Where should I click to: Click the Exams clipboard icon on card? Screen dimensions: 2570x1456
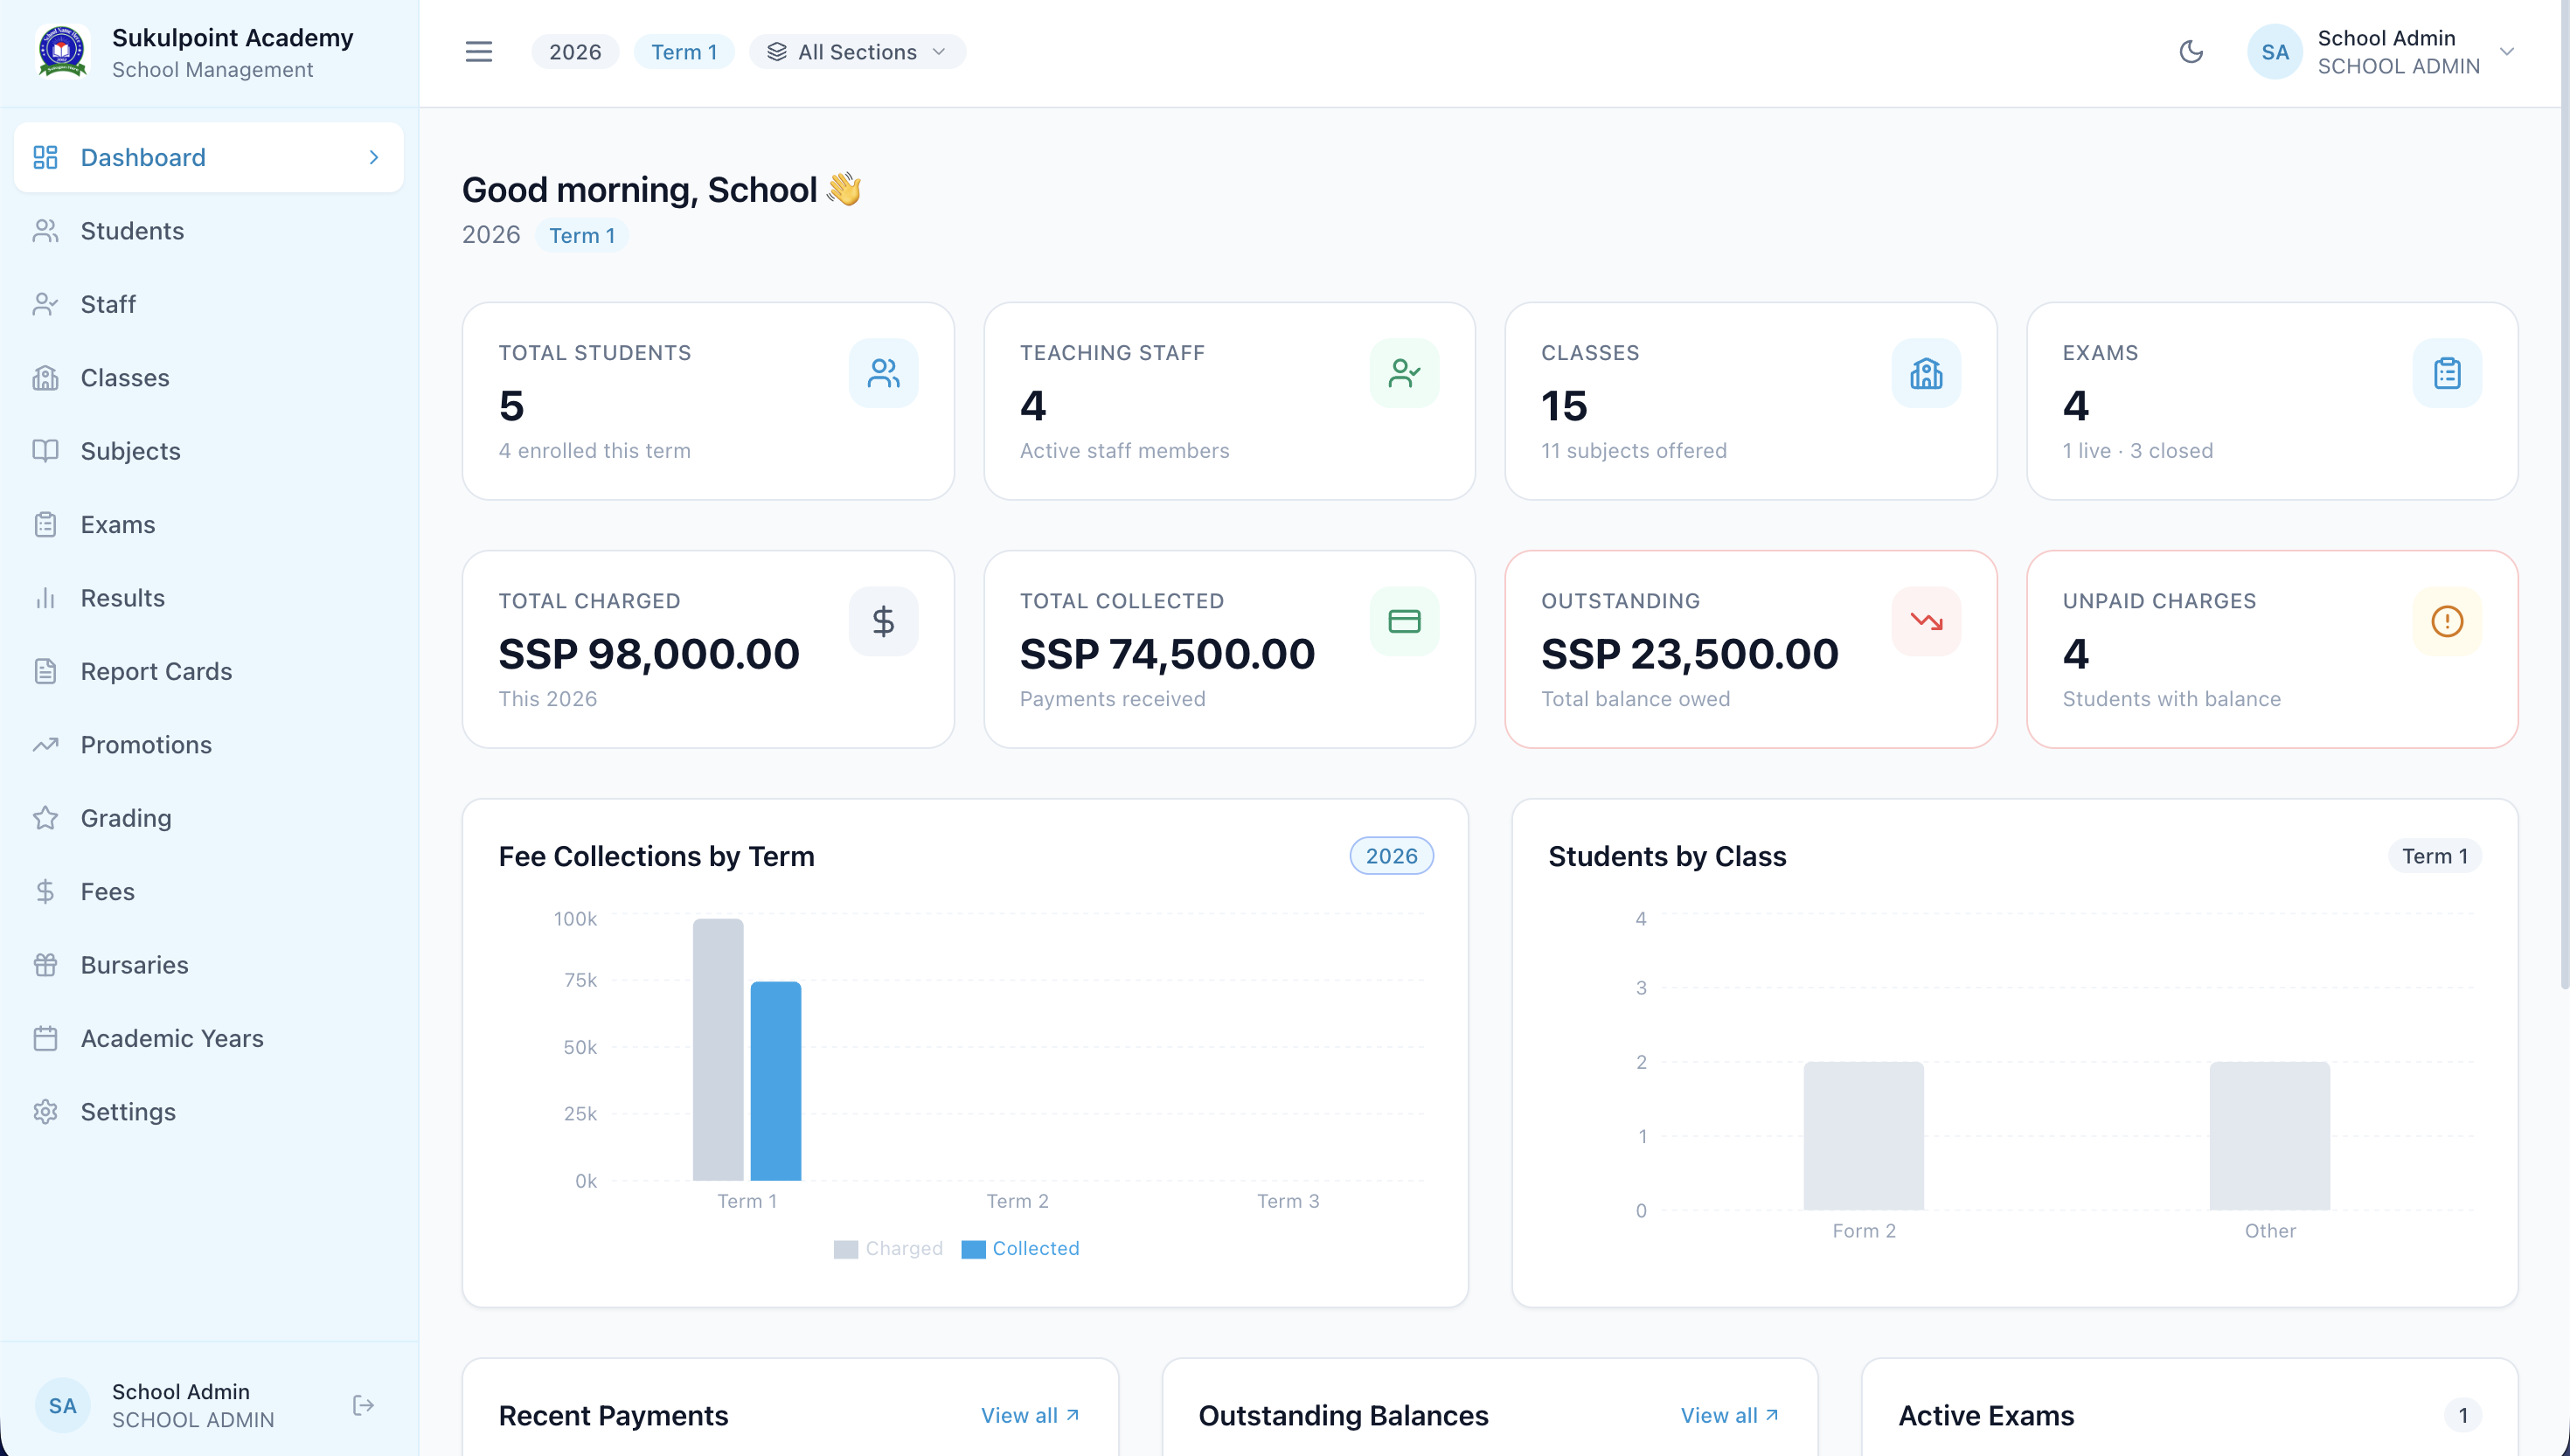click(x=2446, y=373)
